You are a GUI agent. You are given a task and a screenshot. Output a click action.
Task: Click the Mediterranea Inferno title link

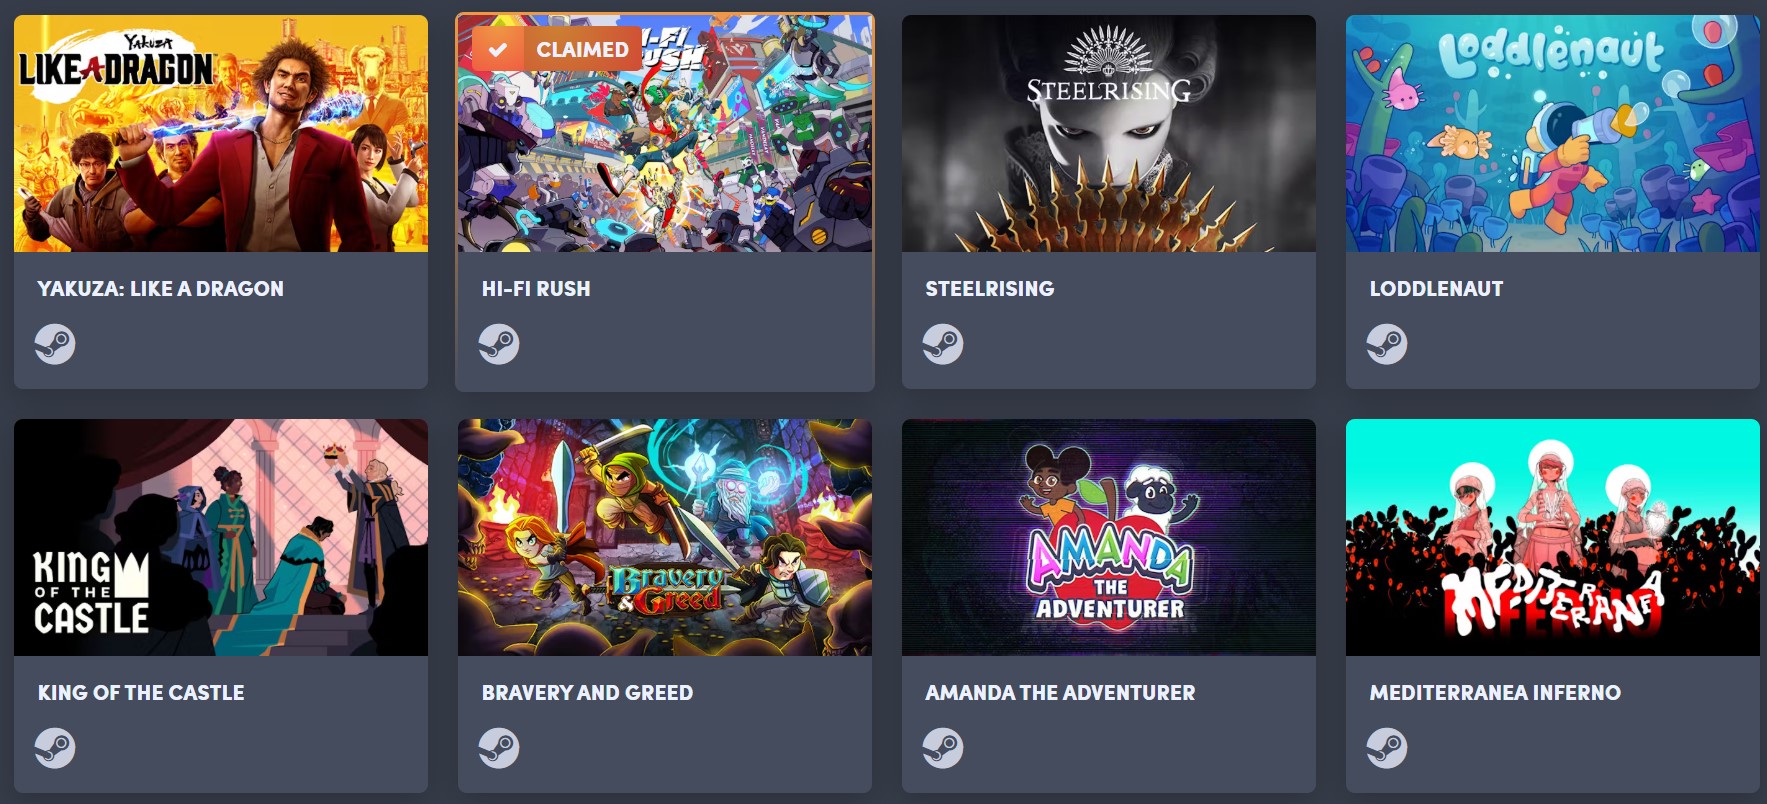click(1495, 692)
